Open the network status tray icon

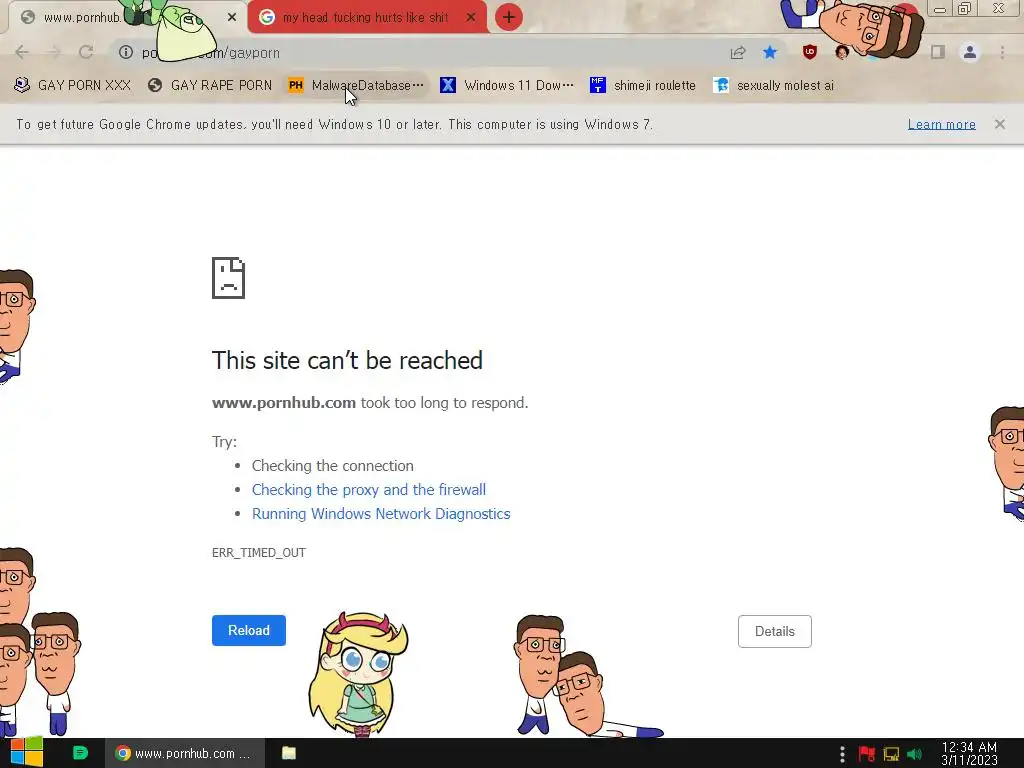891,754
